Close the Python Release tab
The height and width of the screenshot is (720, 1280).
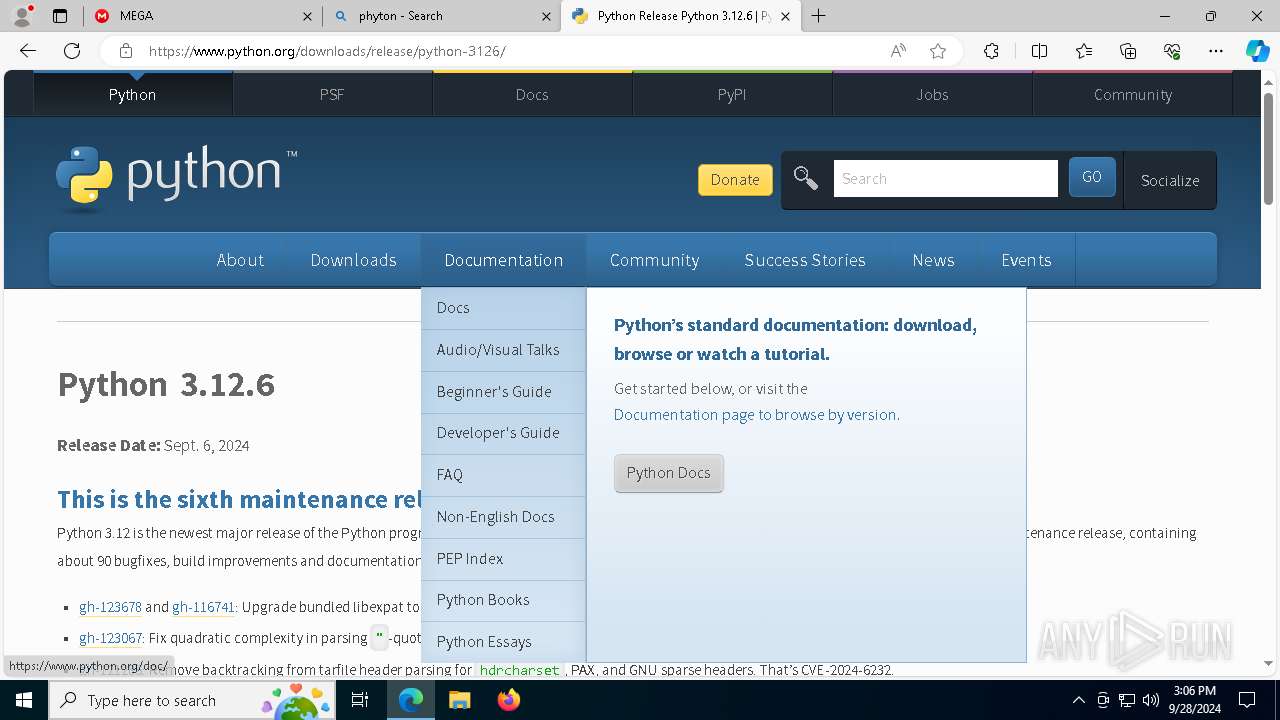pyautogui.click(x=785, y=16)
